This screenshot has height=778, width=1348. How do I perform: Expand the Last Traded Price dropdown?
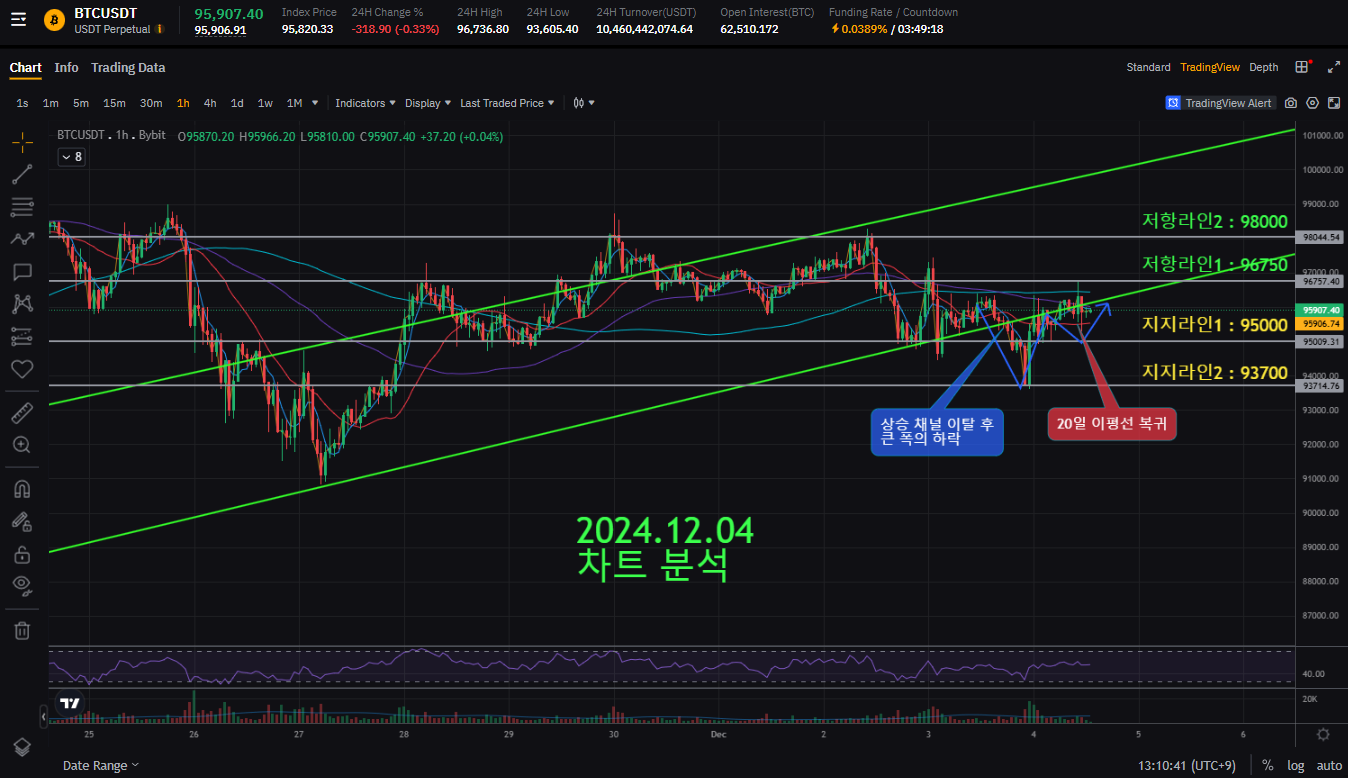click(x=507, y=103)
